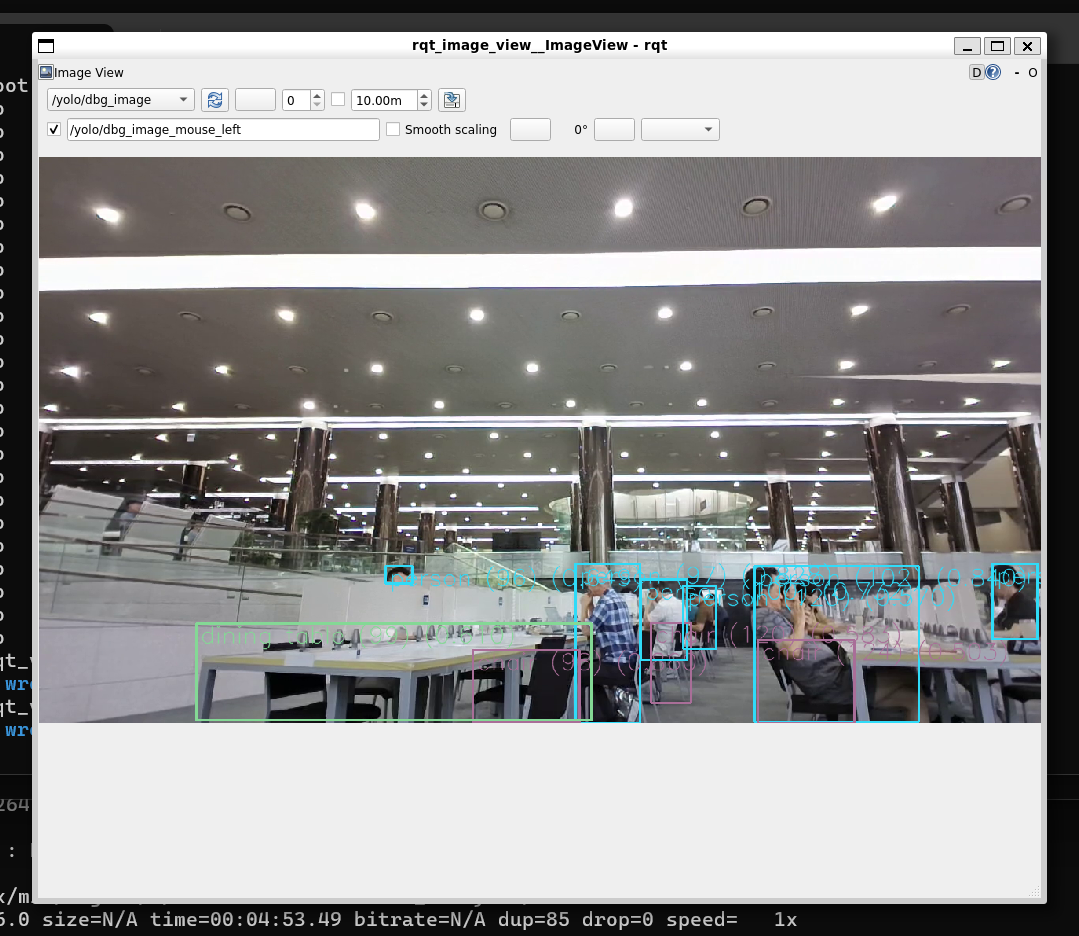Screen dimensions: 1079x936
Task: Click the blank button next to refresh icon
Action: [x=255, y=100]
